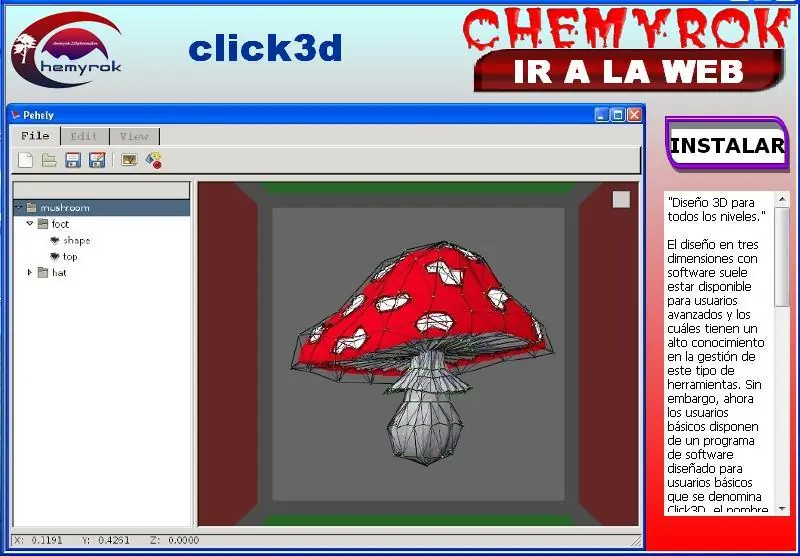Click the click3d title text
800x556 pixels.
pos(265,48)
